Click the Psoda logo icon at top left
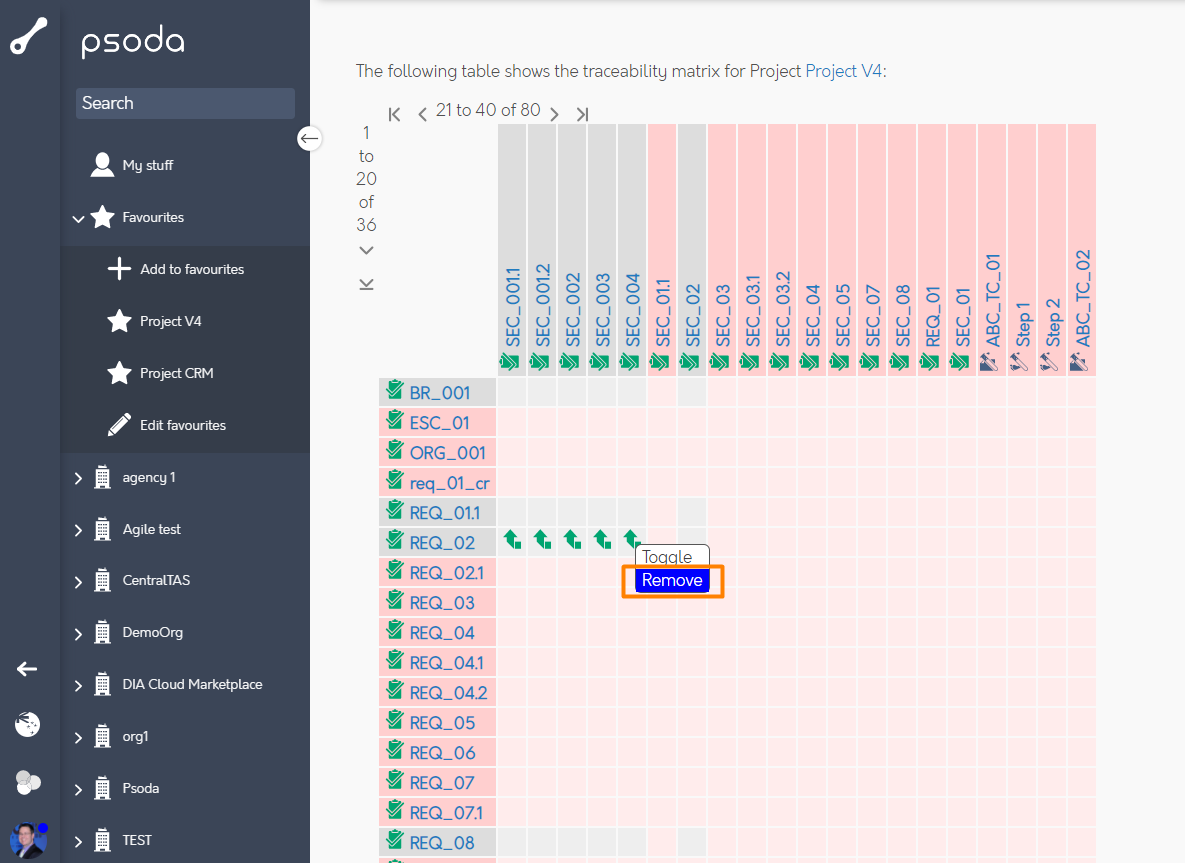This screenshot has height=863, width=1185. [29, 36]
